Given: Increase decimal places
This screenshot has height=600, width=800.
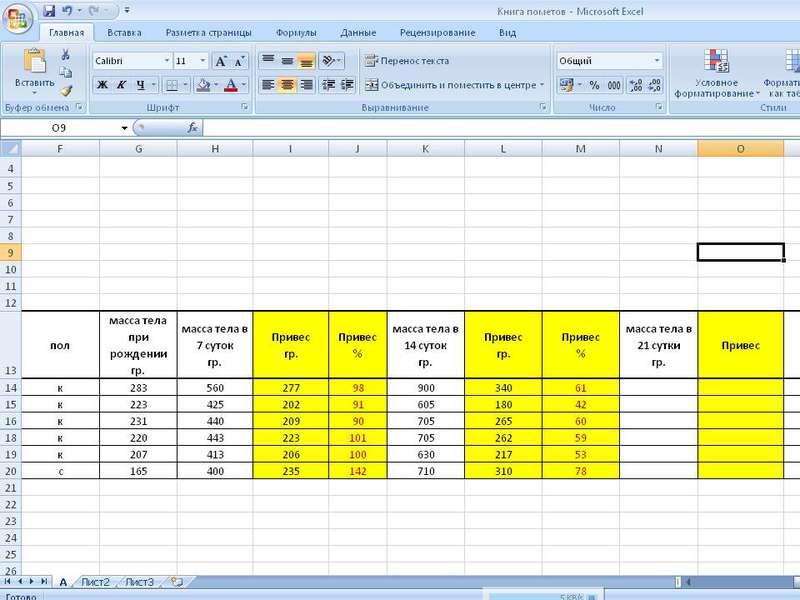Looking at the screenshot, I should click(x=636, y=85).
